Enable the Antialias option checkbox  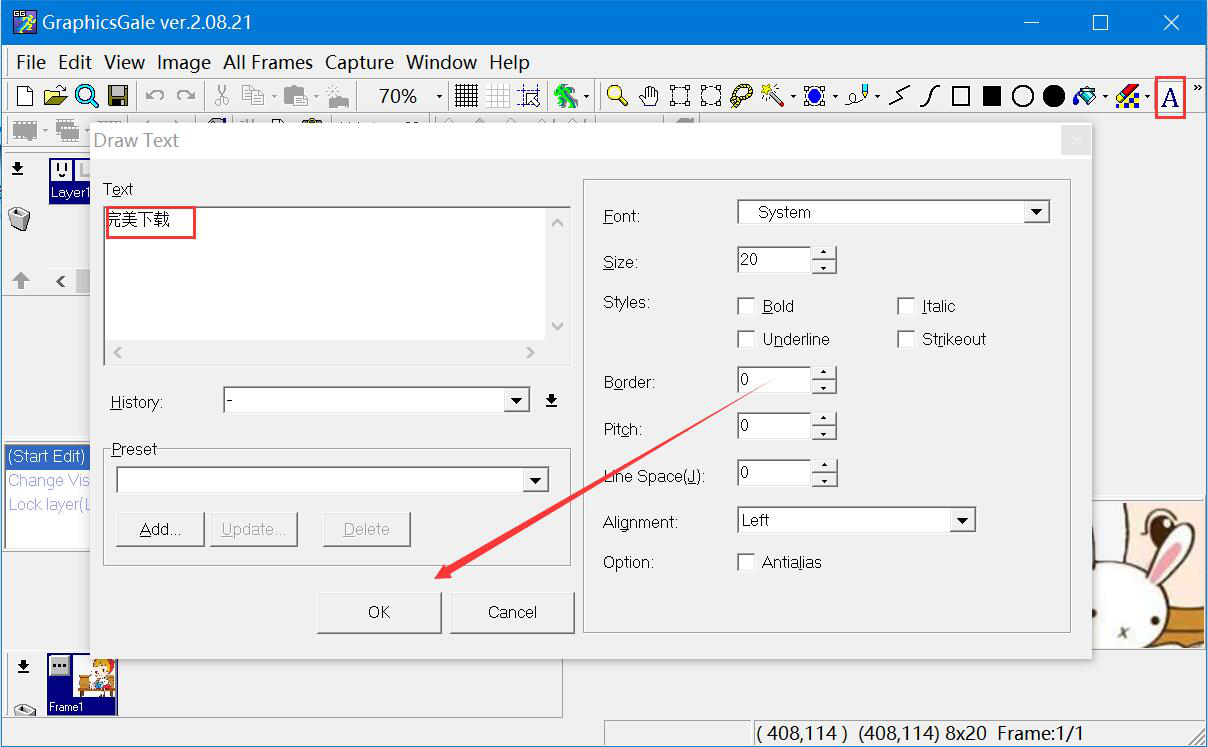click(746, 562)
